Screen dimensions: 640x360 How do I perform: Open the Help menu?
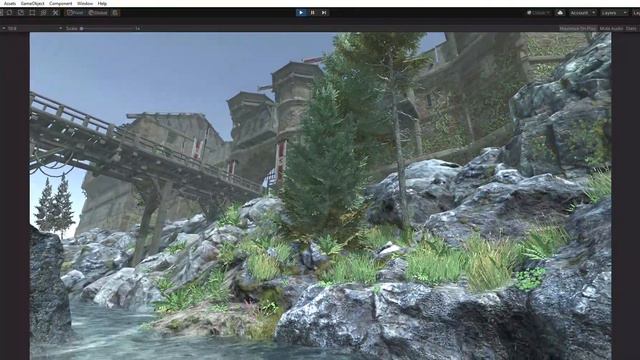tap(102, 3)
